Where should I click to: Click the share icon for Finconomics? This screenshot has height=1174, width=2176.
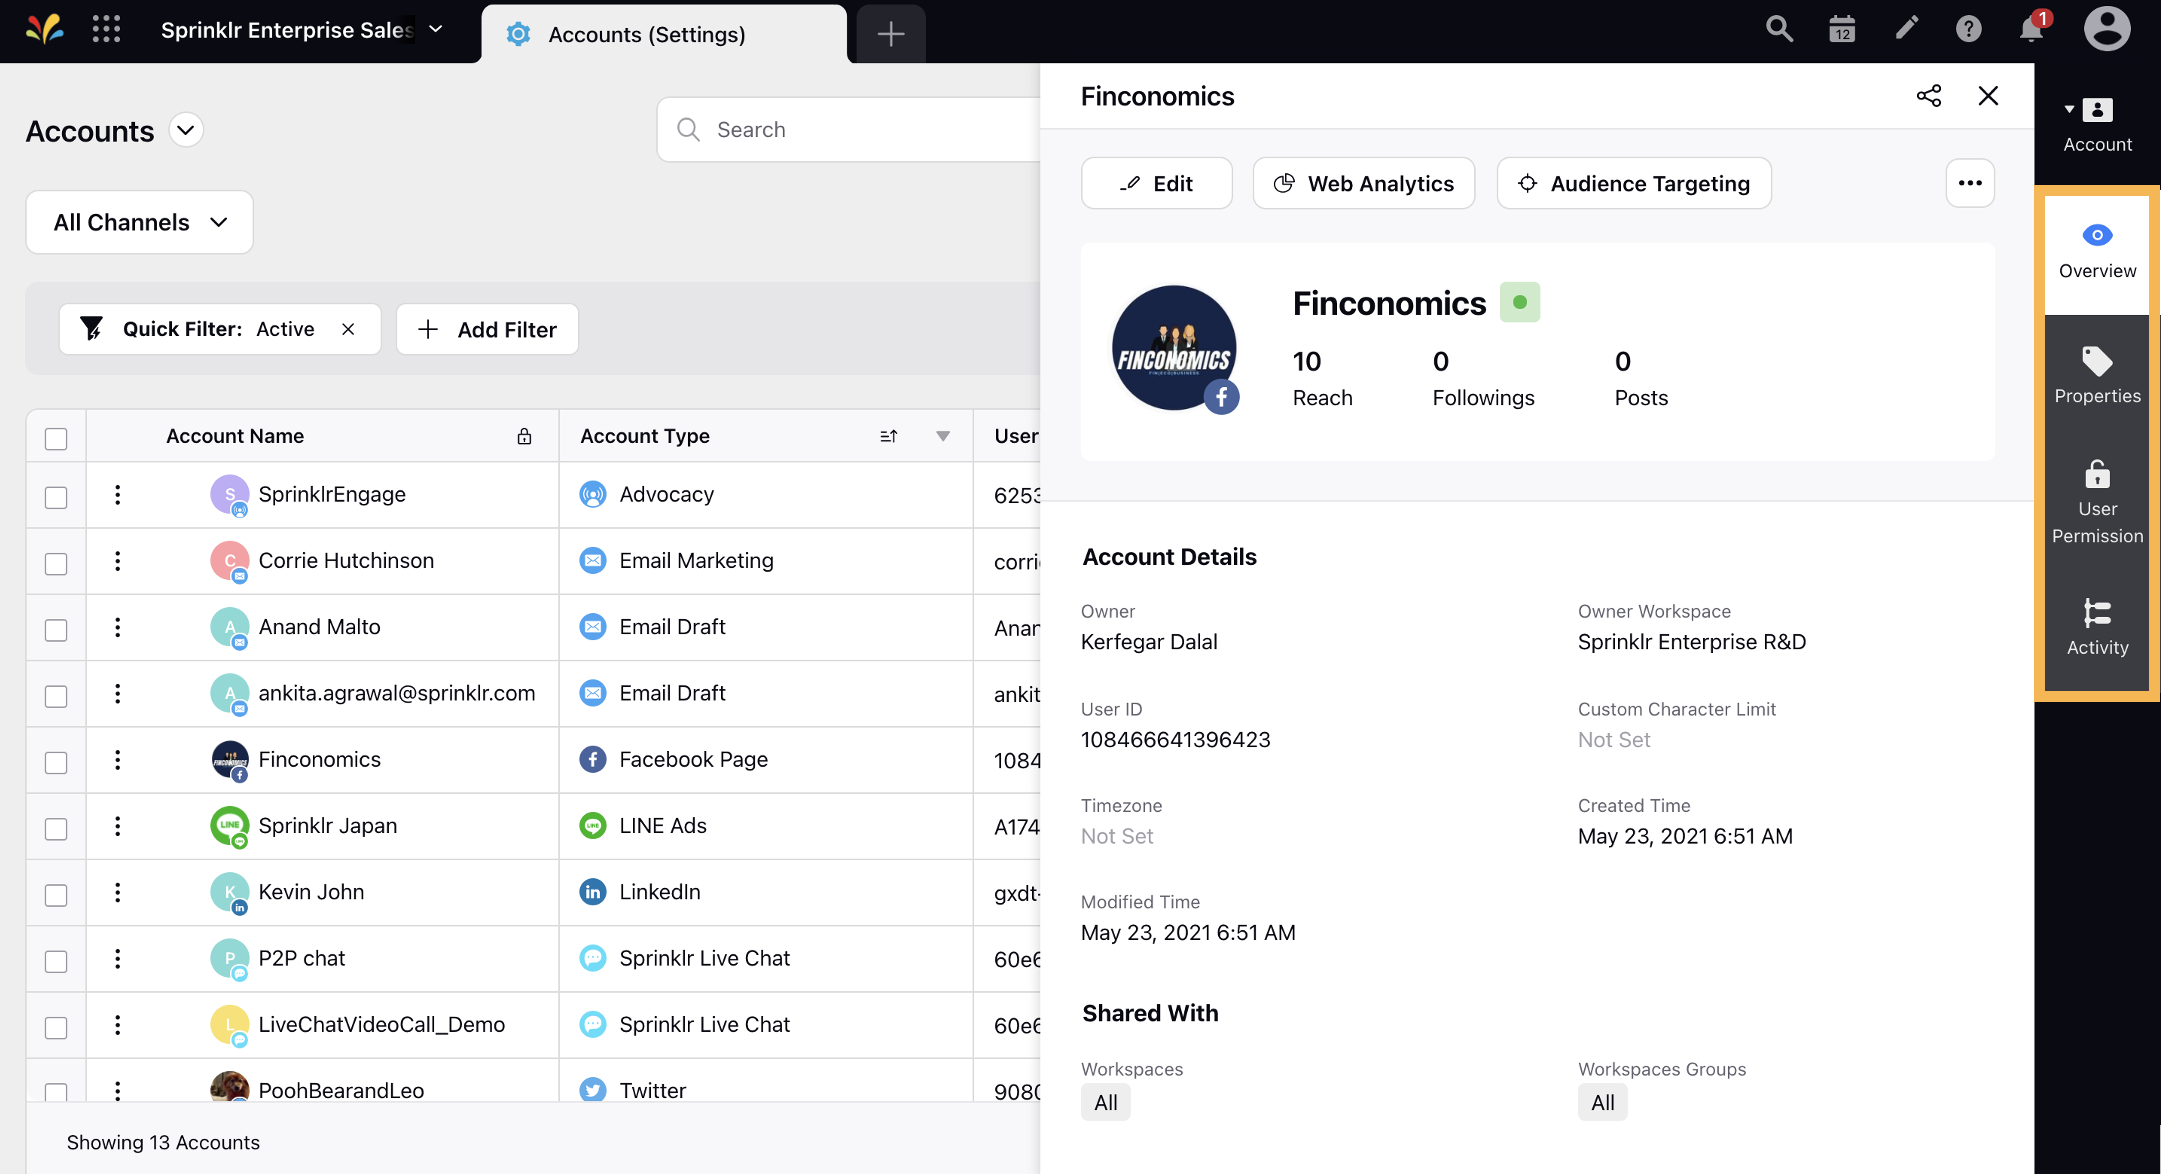[1929, 96]
